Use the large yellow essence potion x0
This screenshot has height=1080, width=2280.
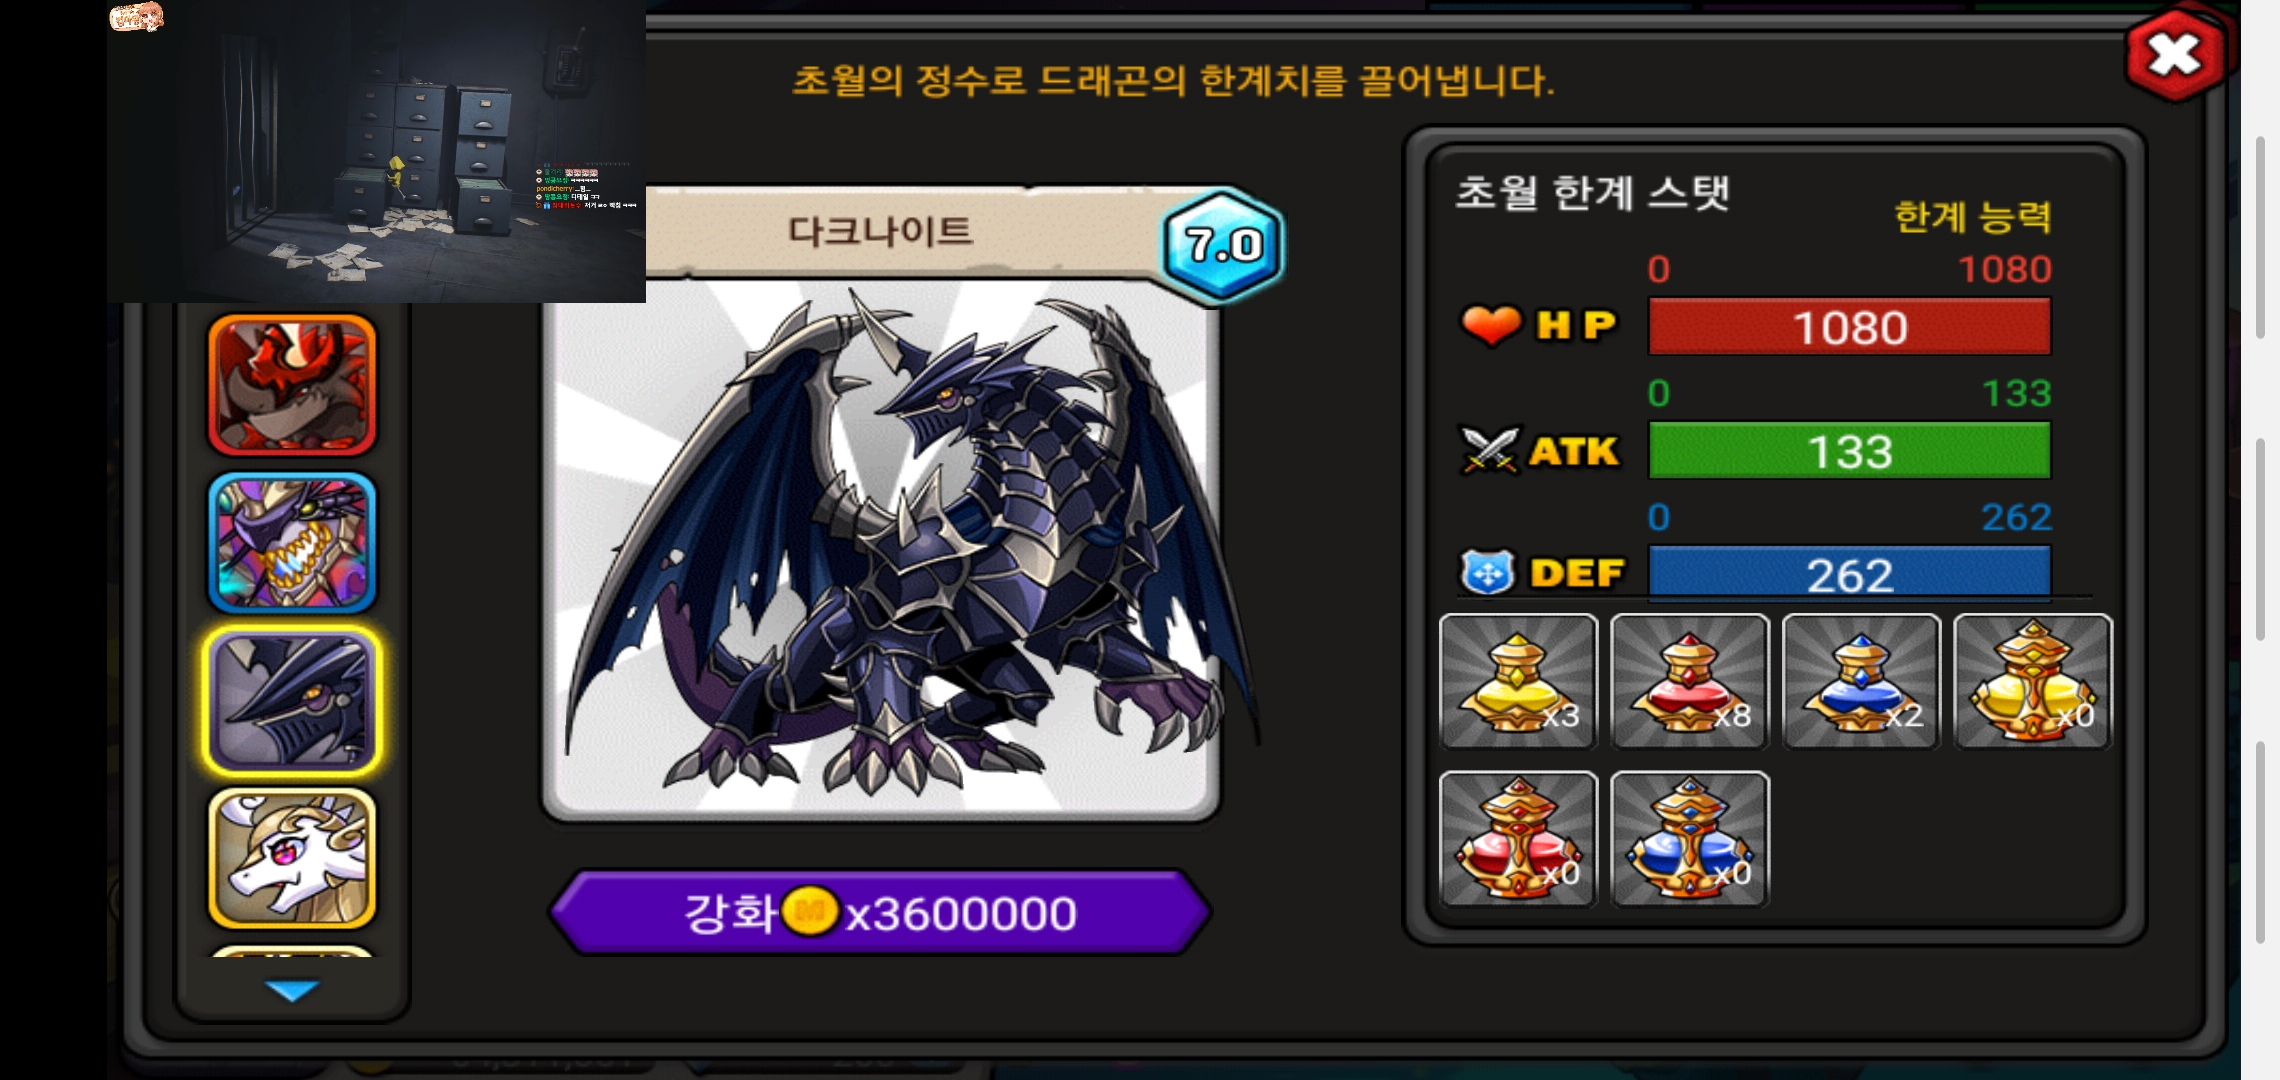(2033, 681)
